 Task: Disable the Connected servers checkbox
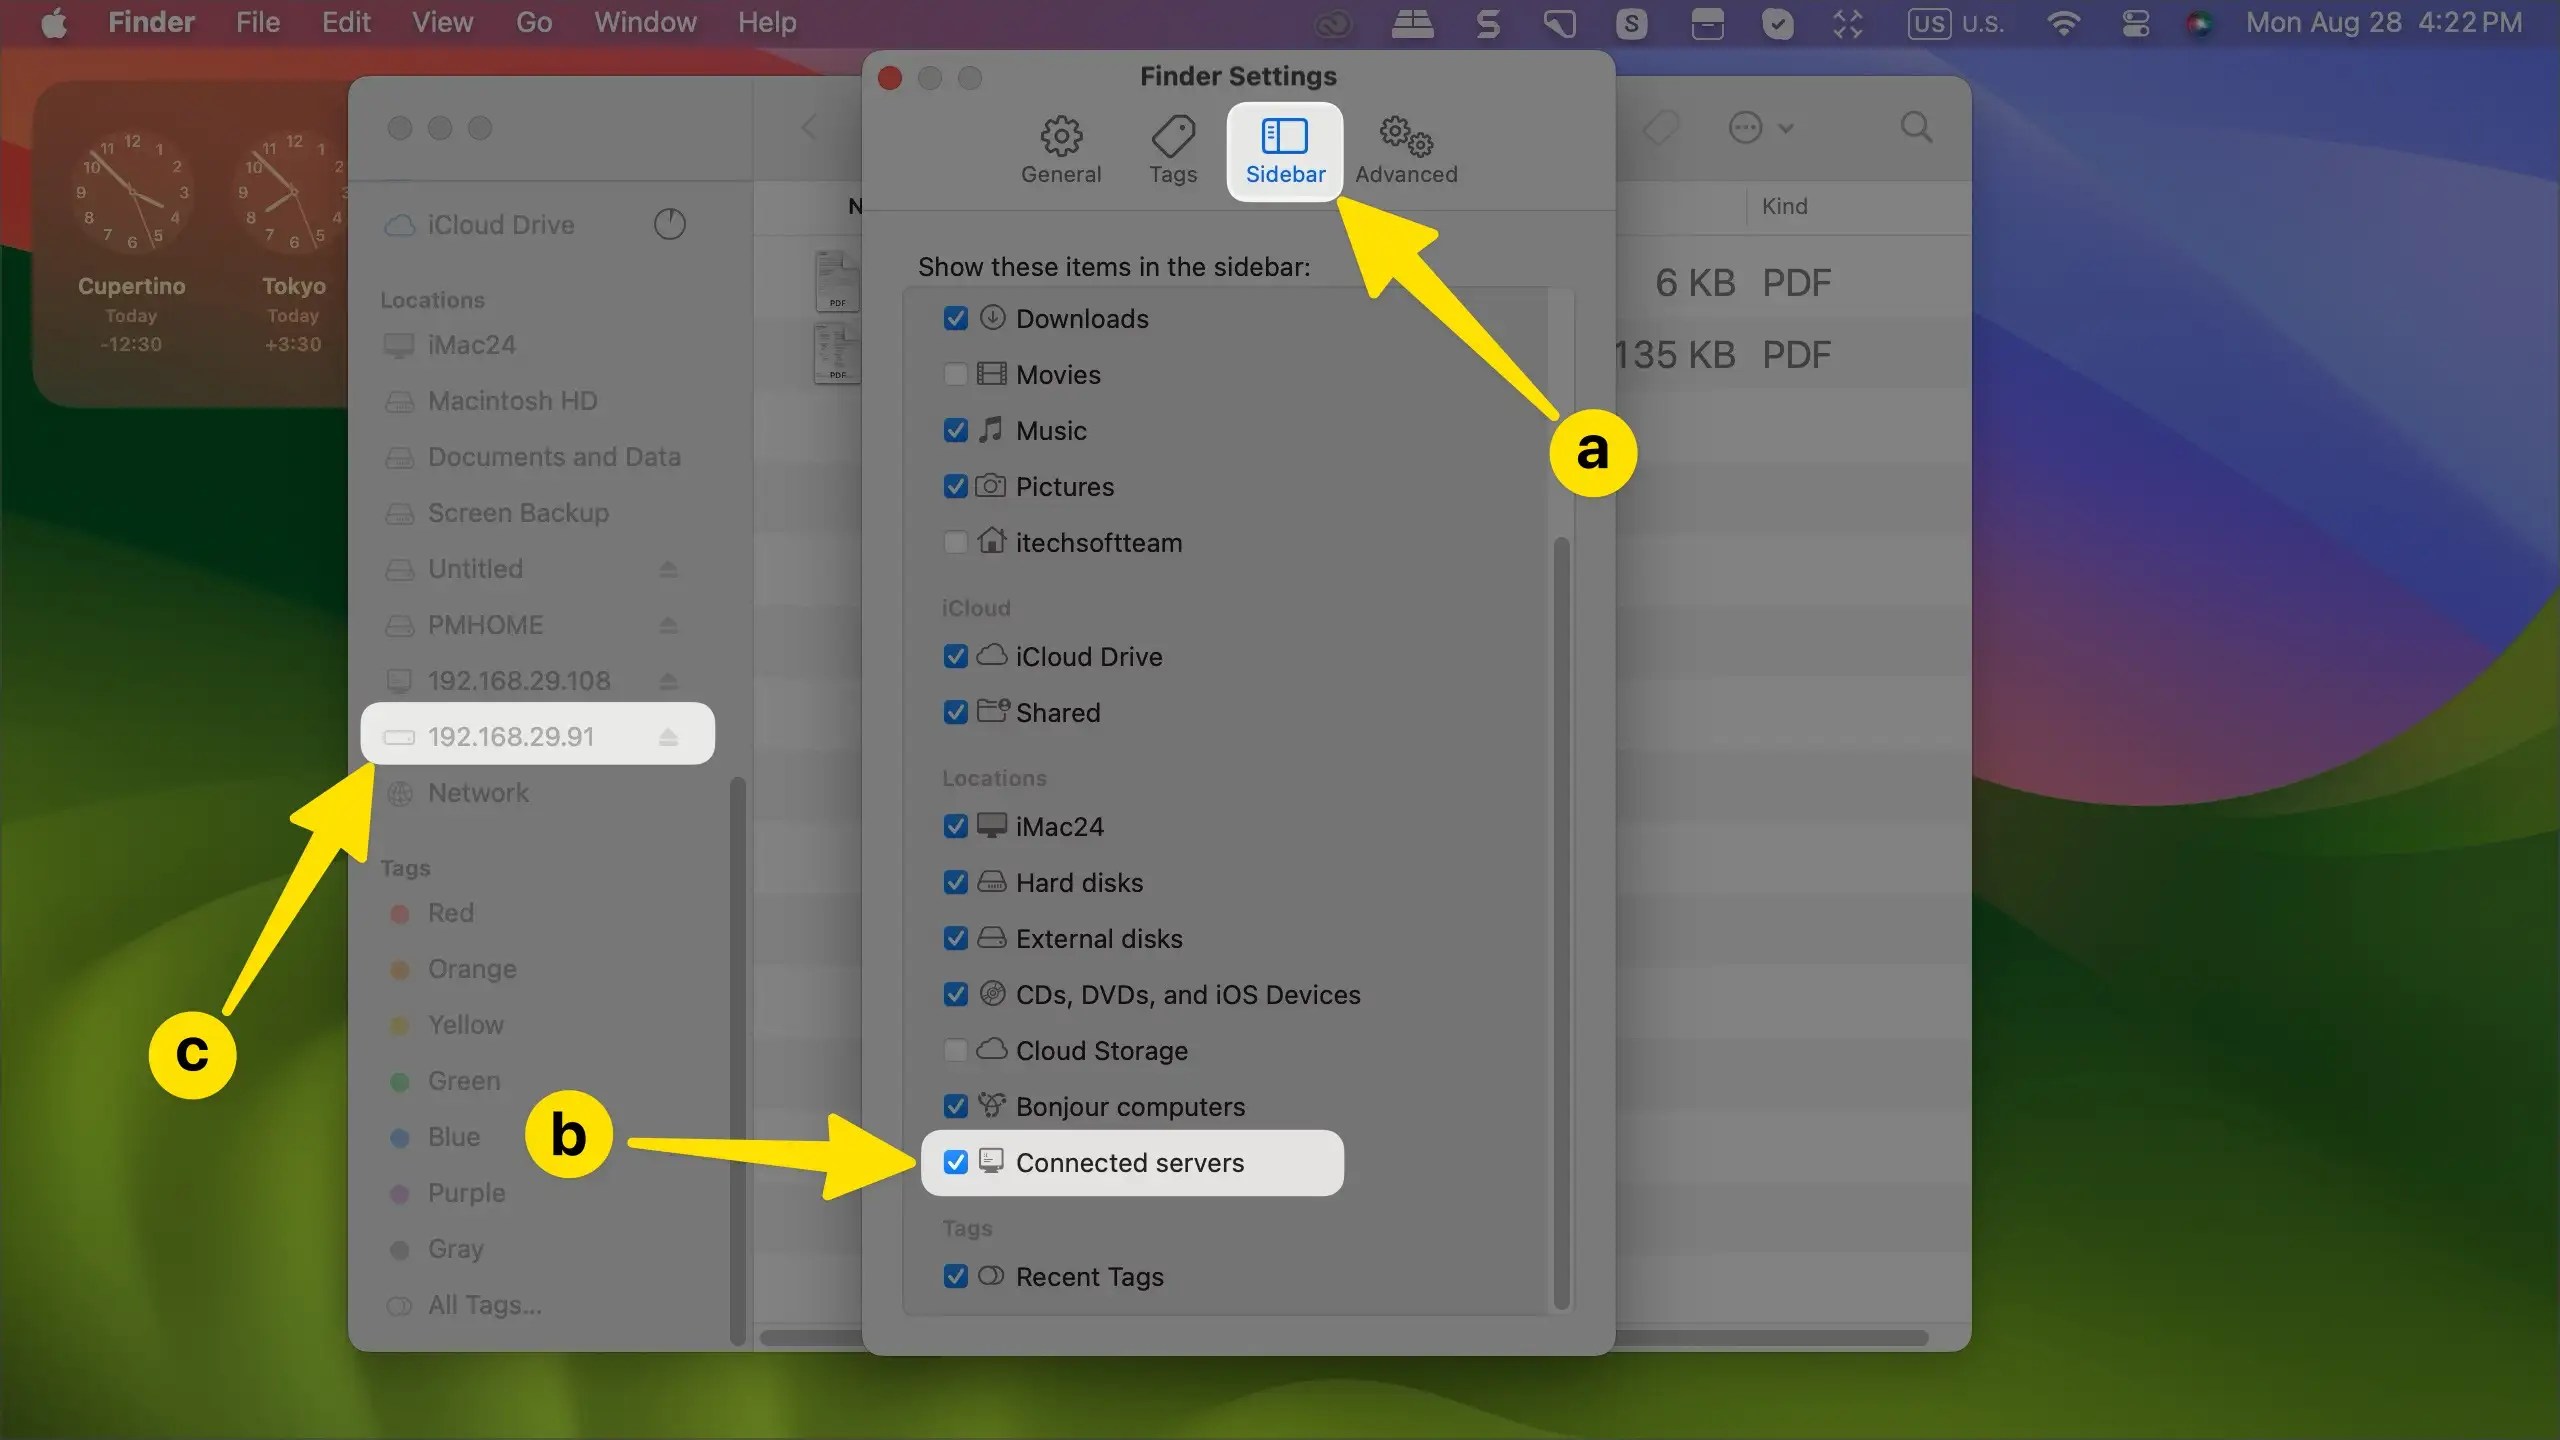(955, 1162)
